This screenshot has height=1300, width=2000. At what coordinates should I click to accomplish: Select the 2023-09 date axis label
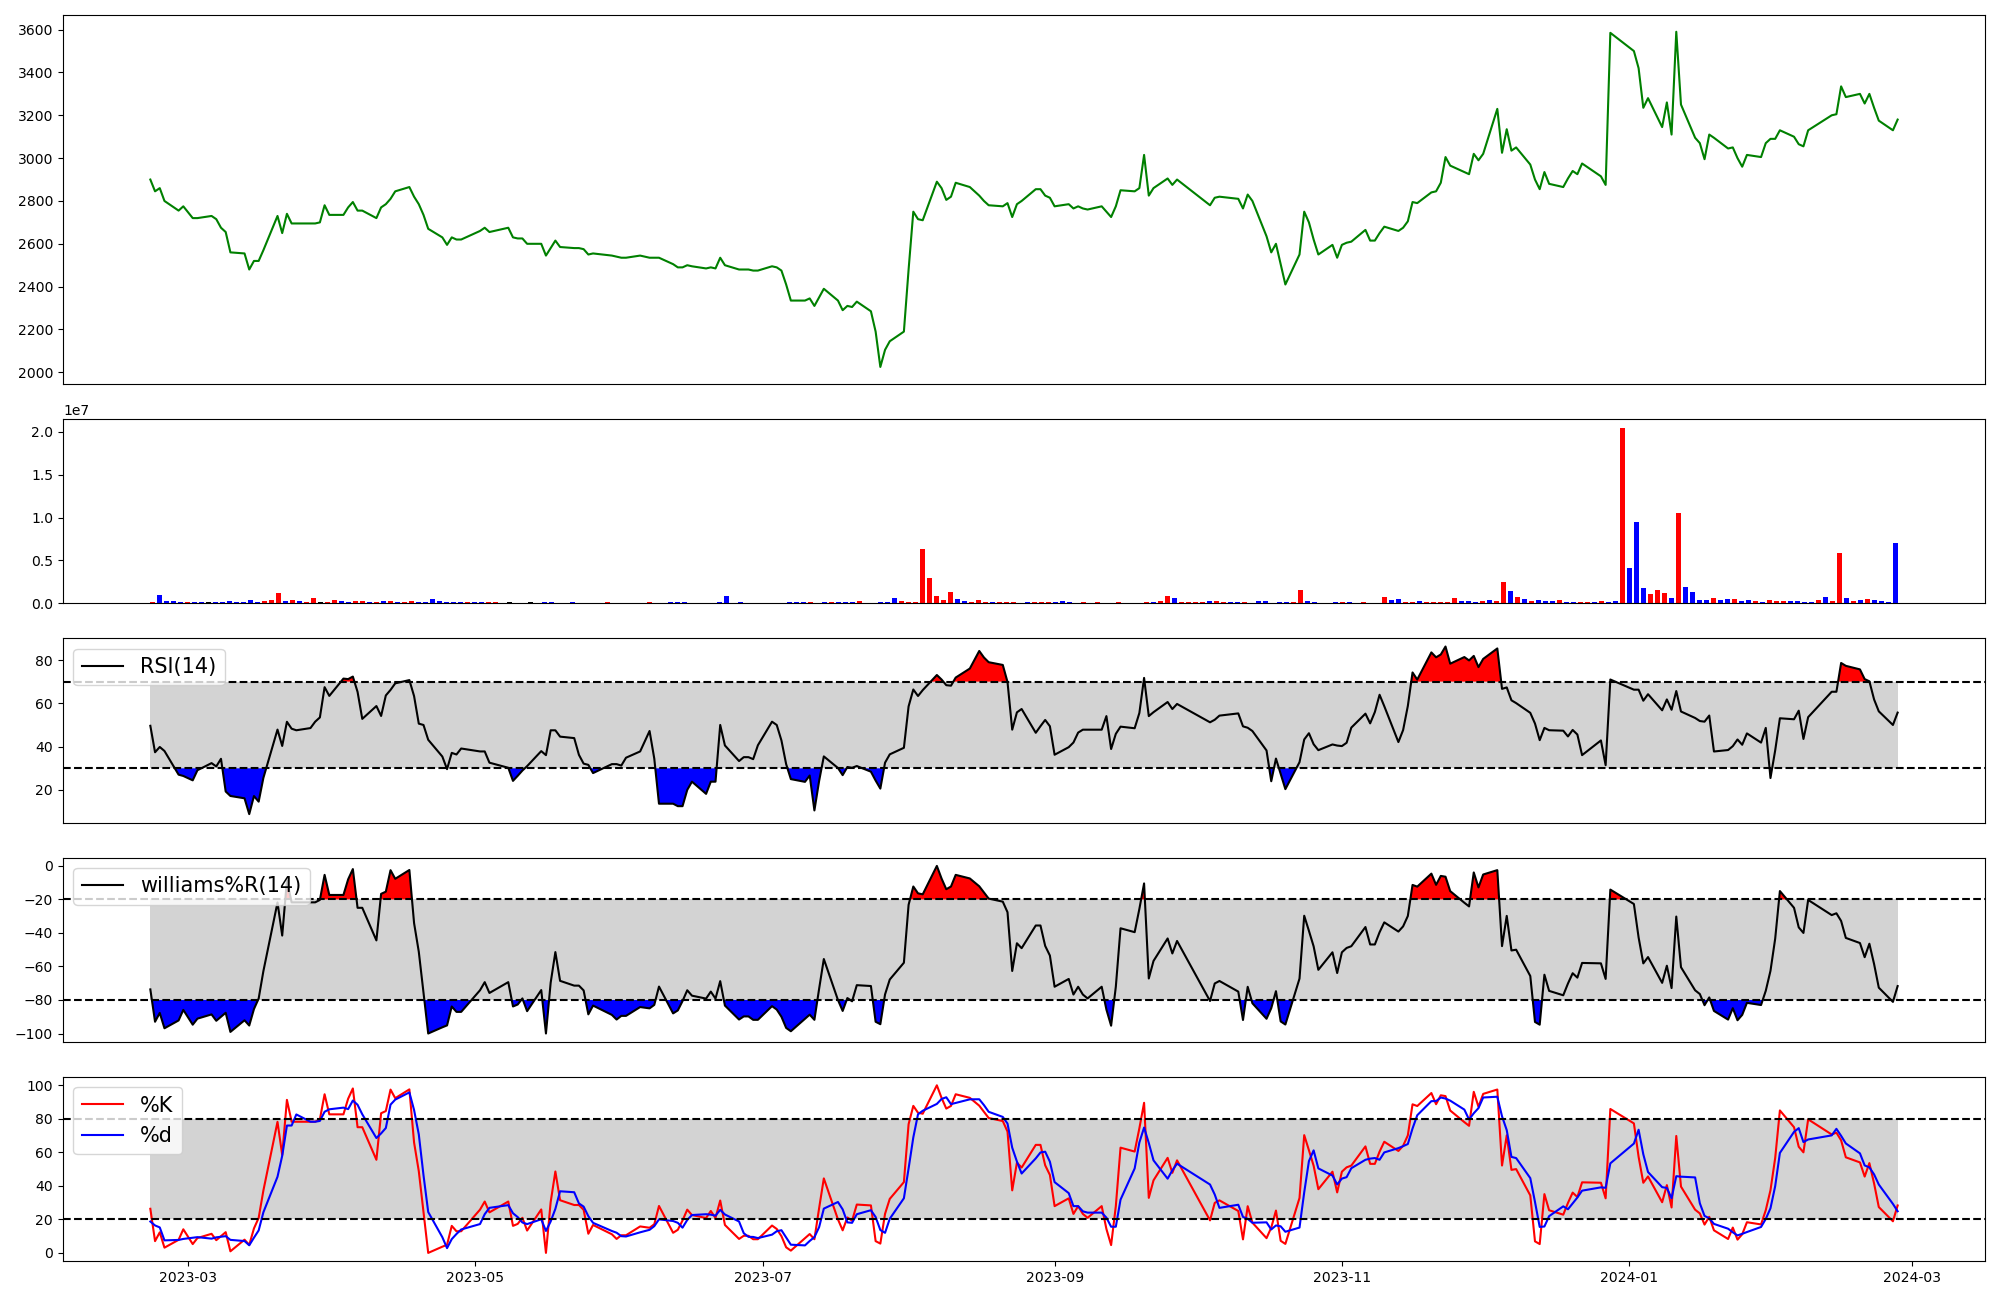click(x=1056, y=1277)
